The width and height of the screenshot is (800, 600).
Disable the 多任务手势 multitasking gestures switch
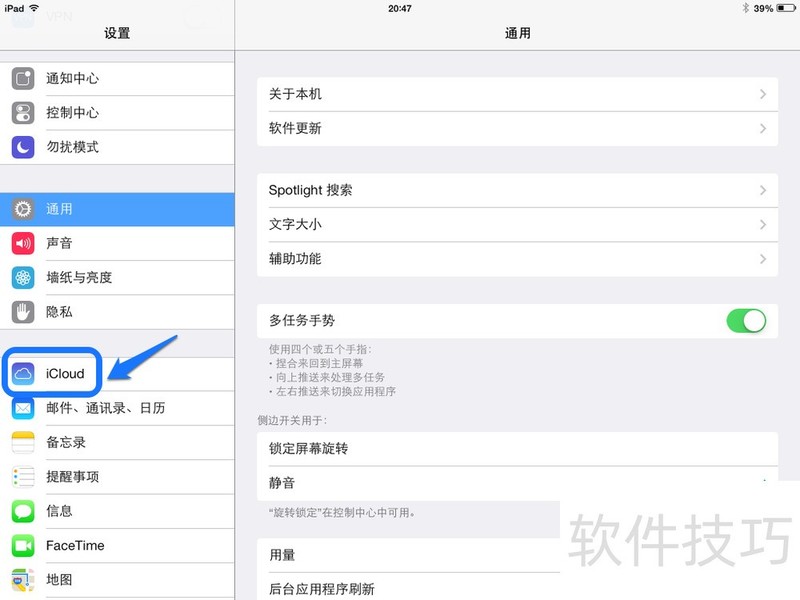[746, 320]
